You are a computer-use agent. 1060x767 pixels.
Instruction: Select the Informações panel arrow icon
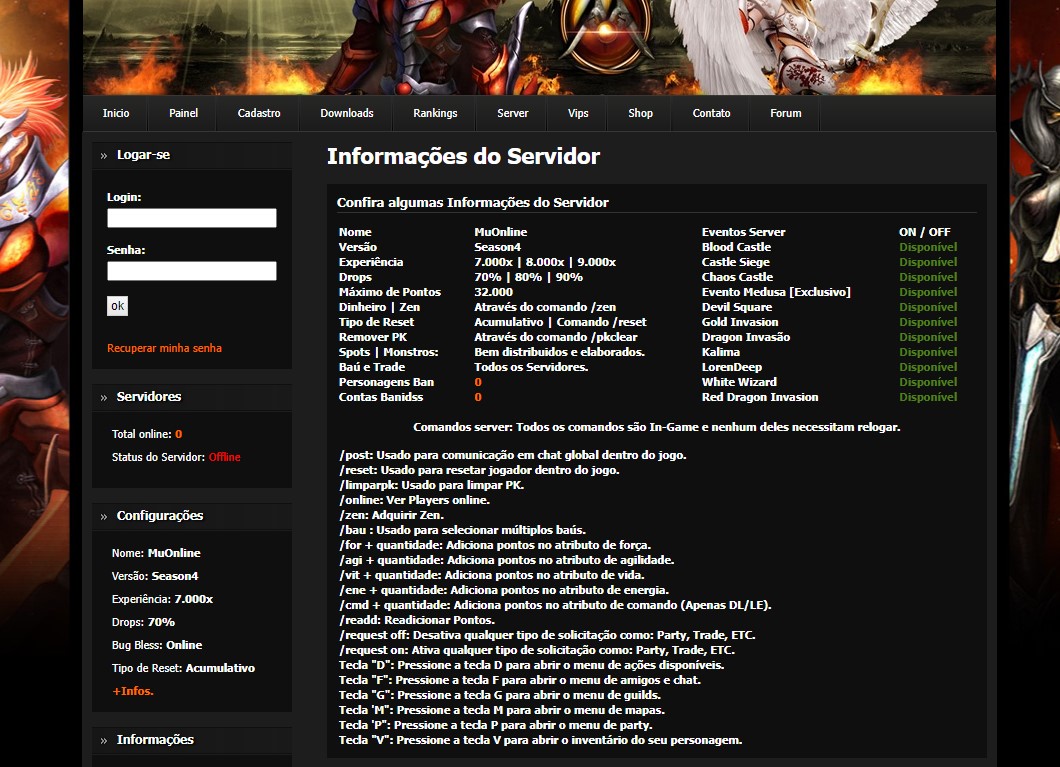[x=103, y=741]
